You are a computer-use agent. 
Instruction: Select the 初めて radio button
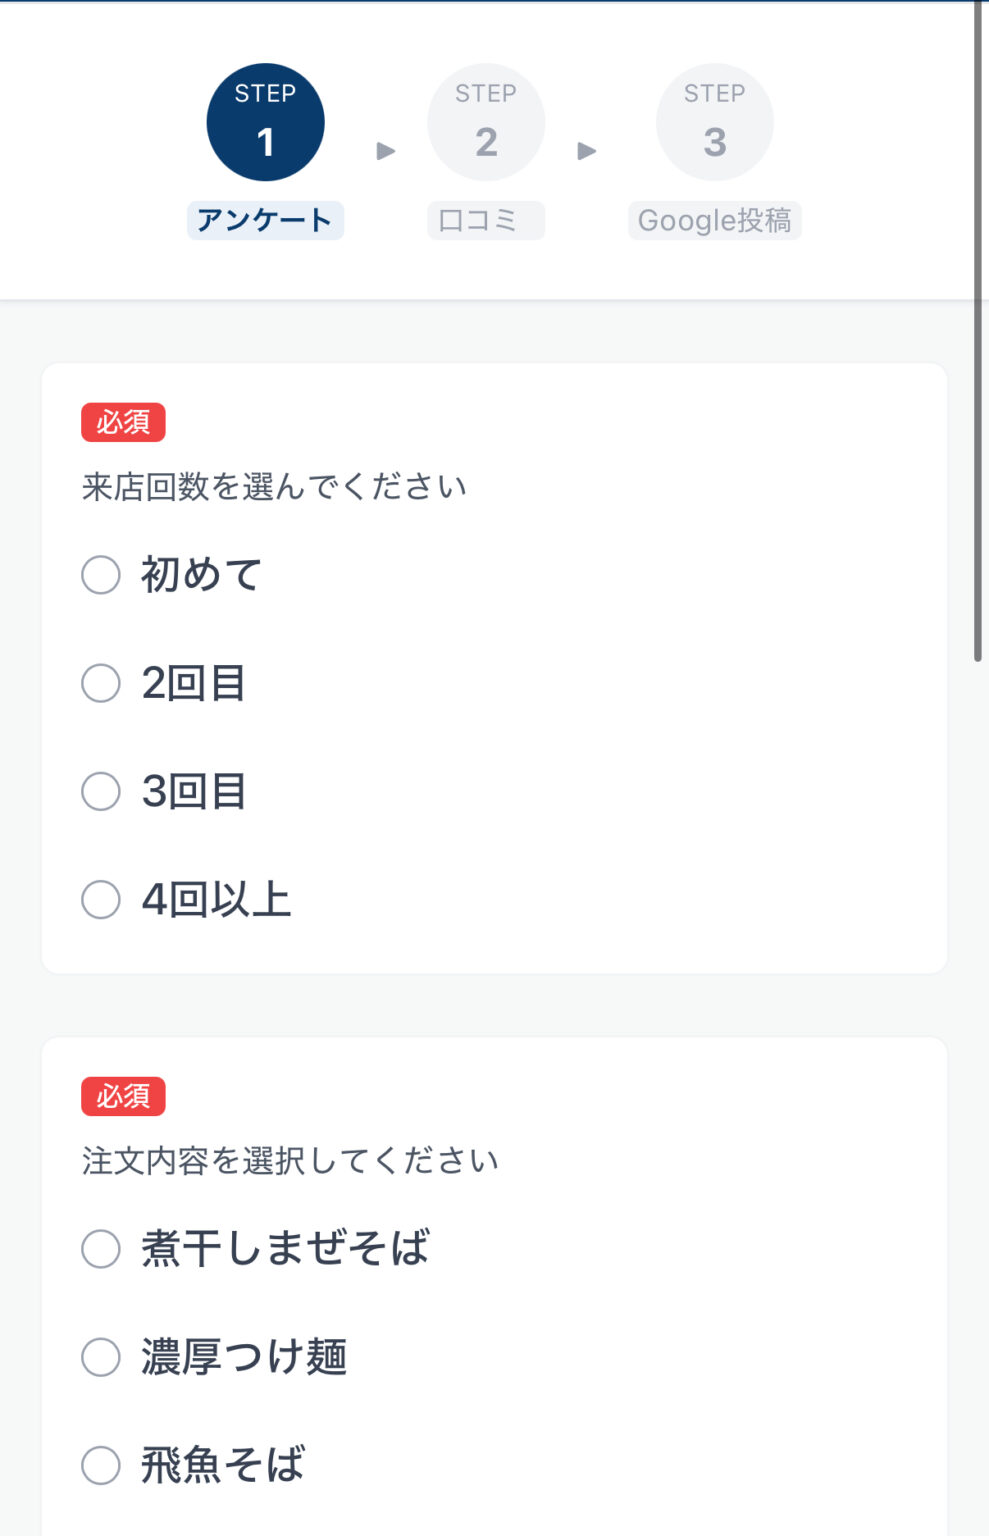(101, 575)
